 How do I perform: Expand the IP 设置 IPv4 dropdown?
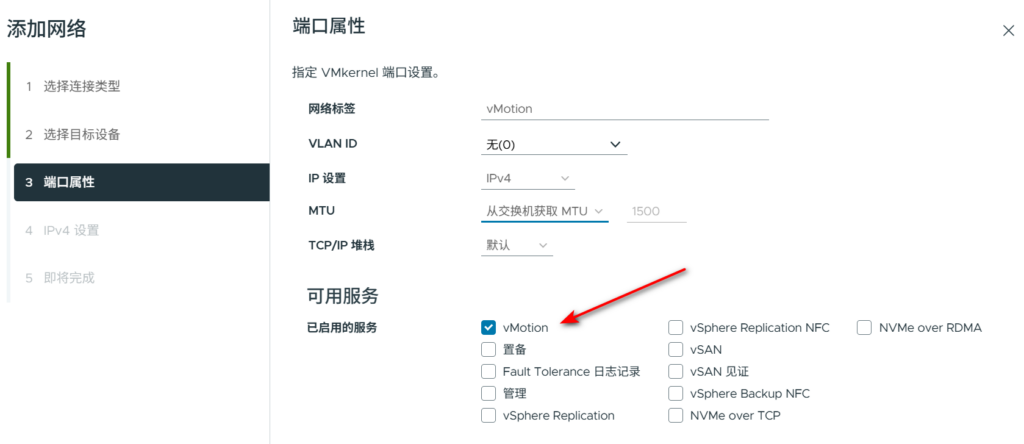coord(523,179)
